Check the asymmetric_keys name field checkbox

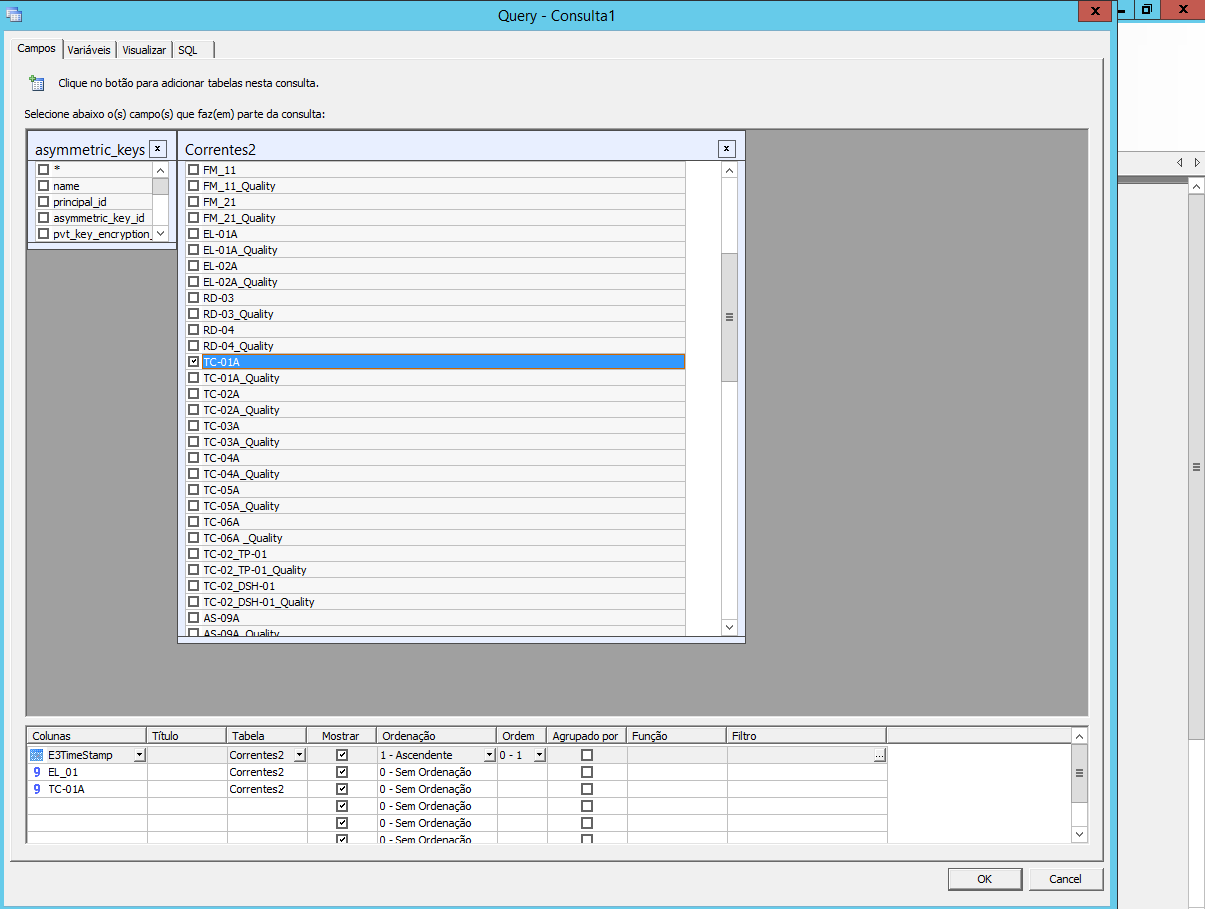tap(44, 186)
